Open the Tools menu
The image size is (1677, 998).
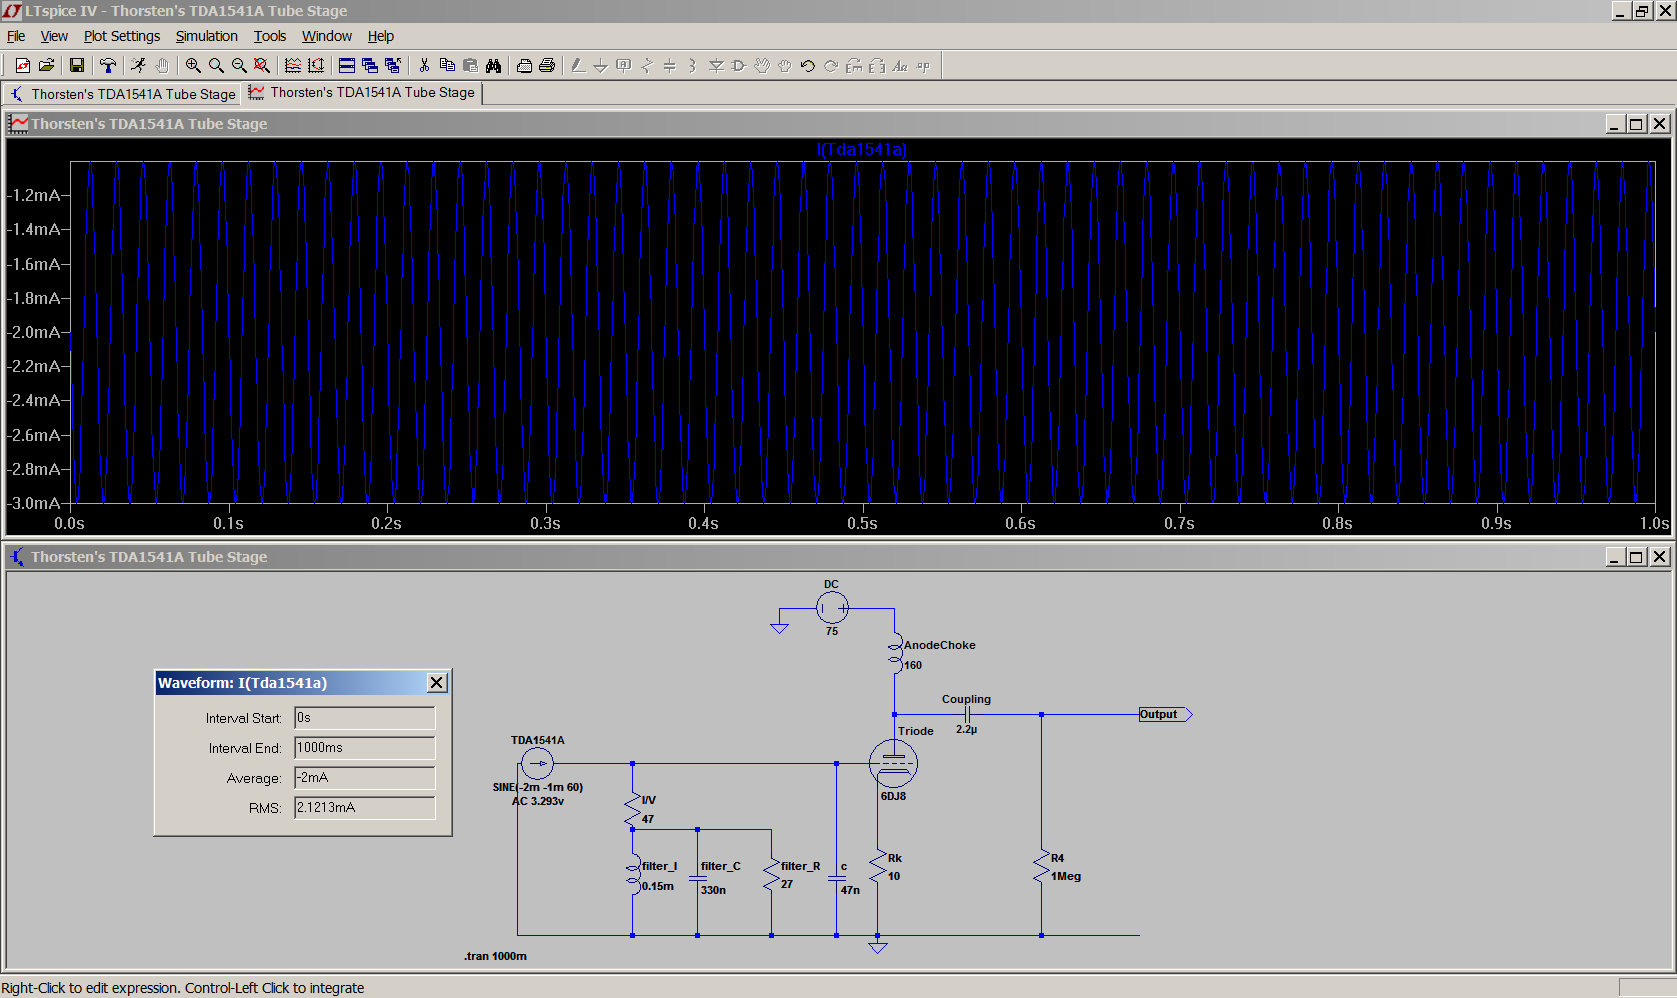tap(270, 36)
